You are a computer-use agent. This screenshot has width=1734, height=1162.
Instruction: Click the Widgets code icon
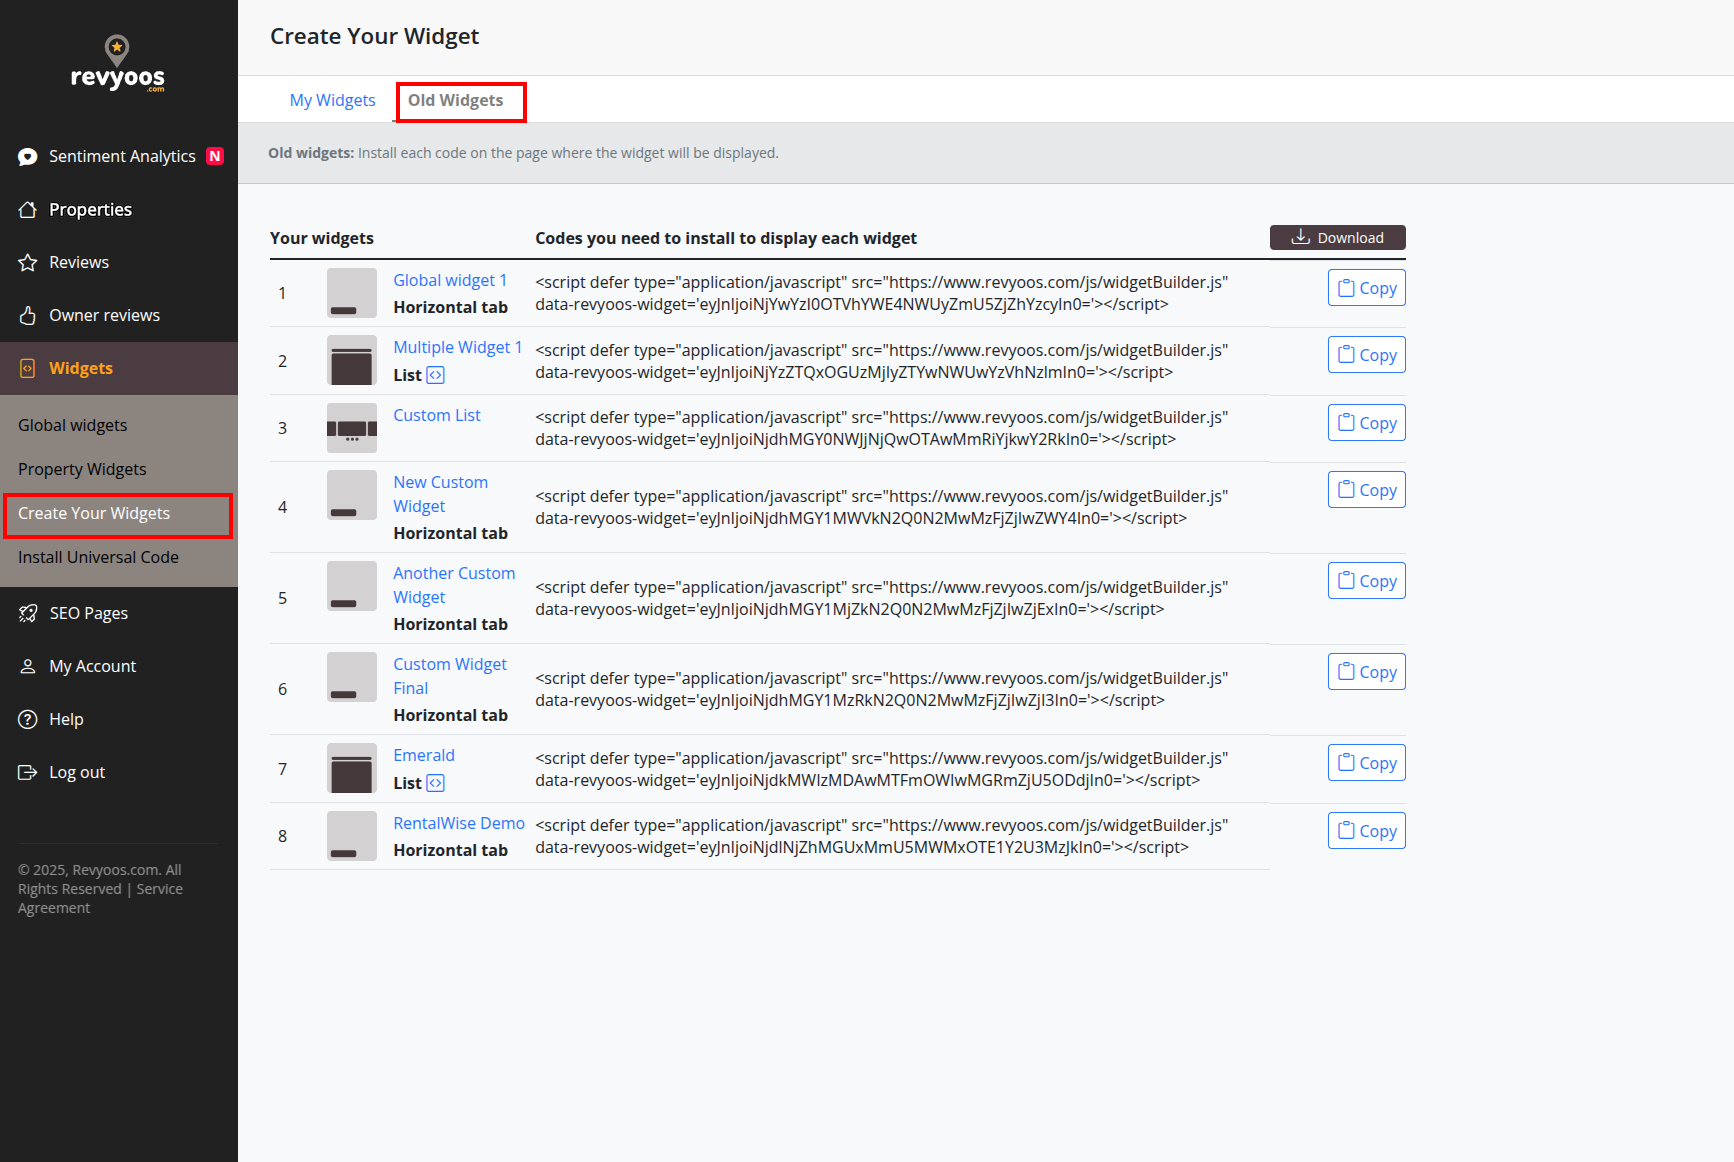28,369
